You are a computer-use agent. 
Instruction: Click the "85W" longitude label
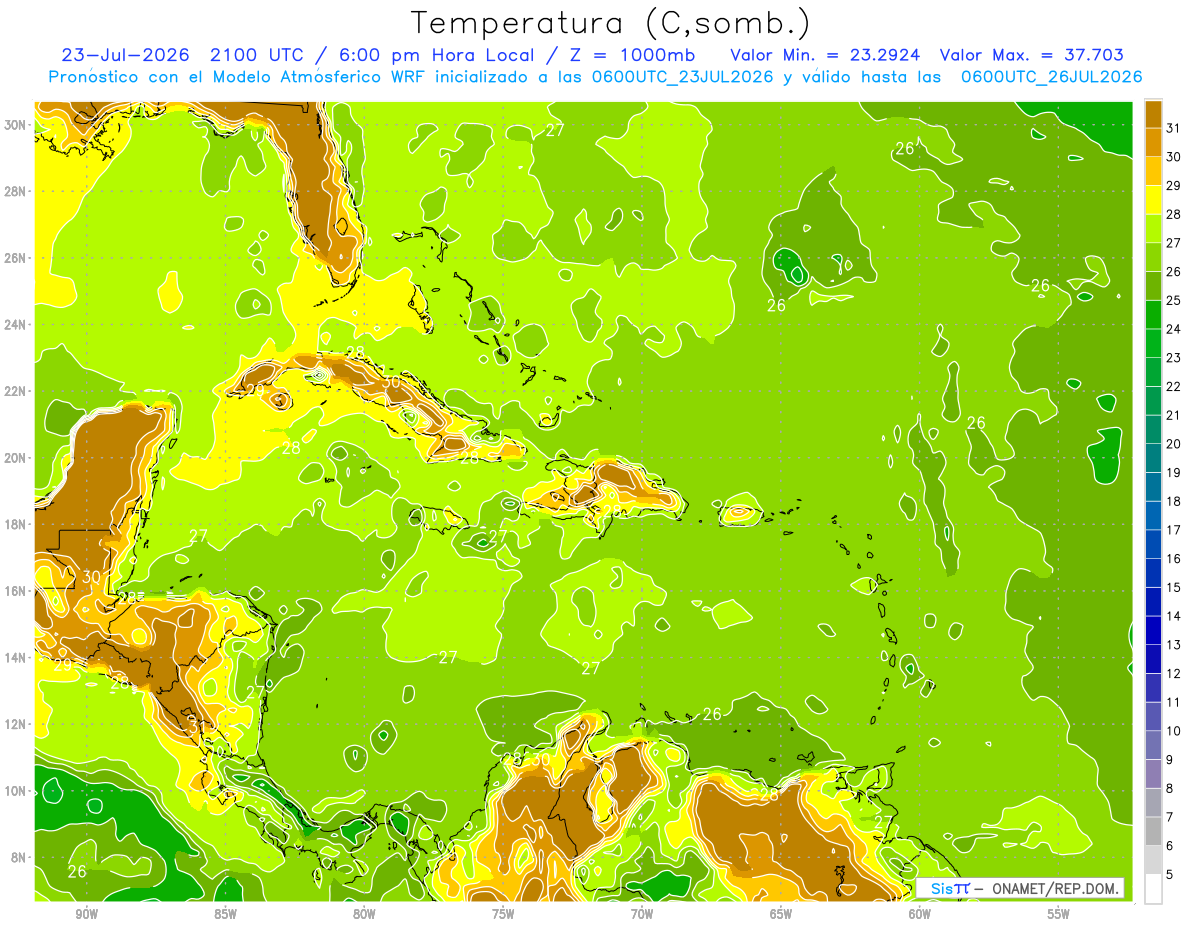click(225, 915)
